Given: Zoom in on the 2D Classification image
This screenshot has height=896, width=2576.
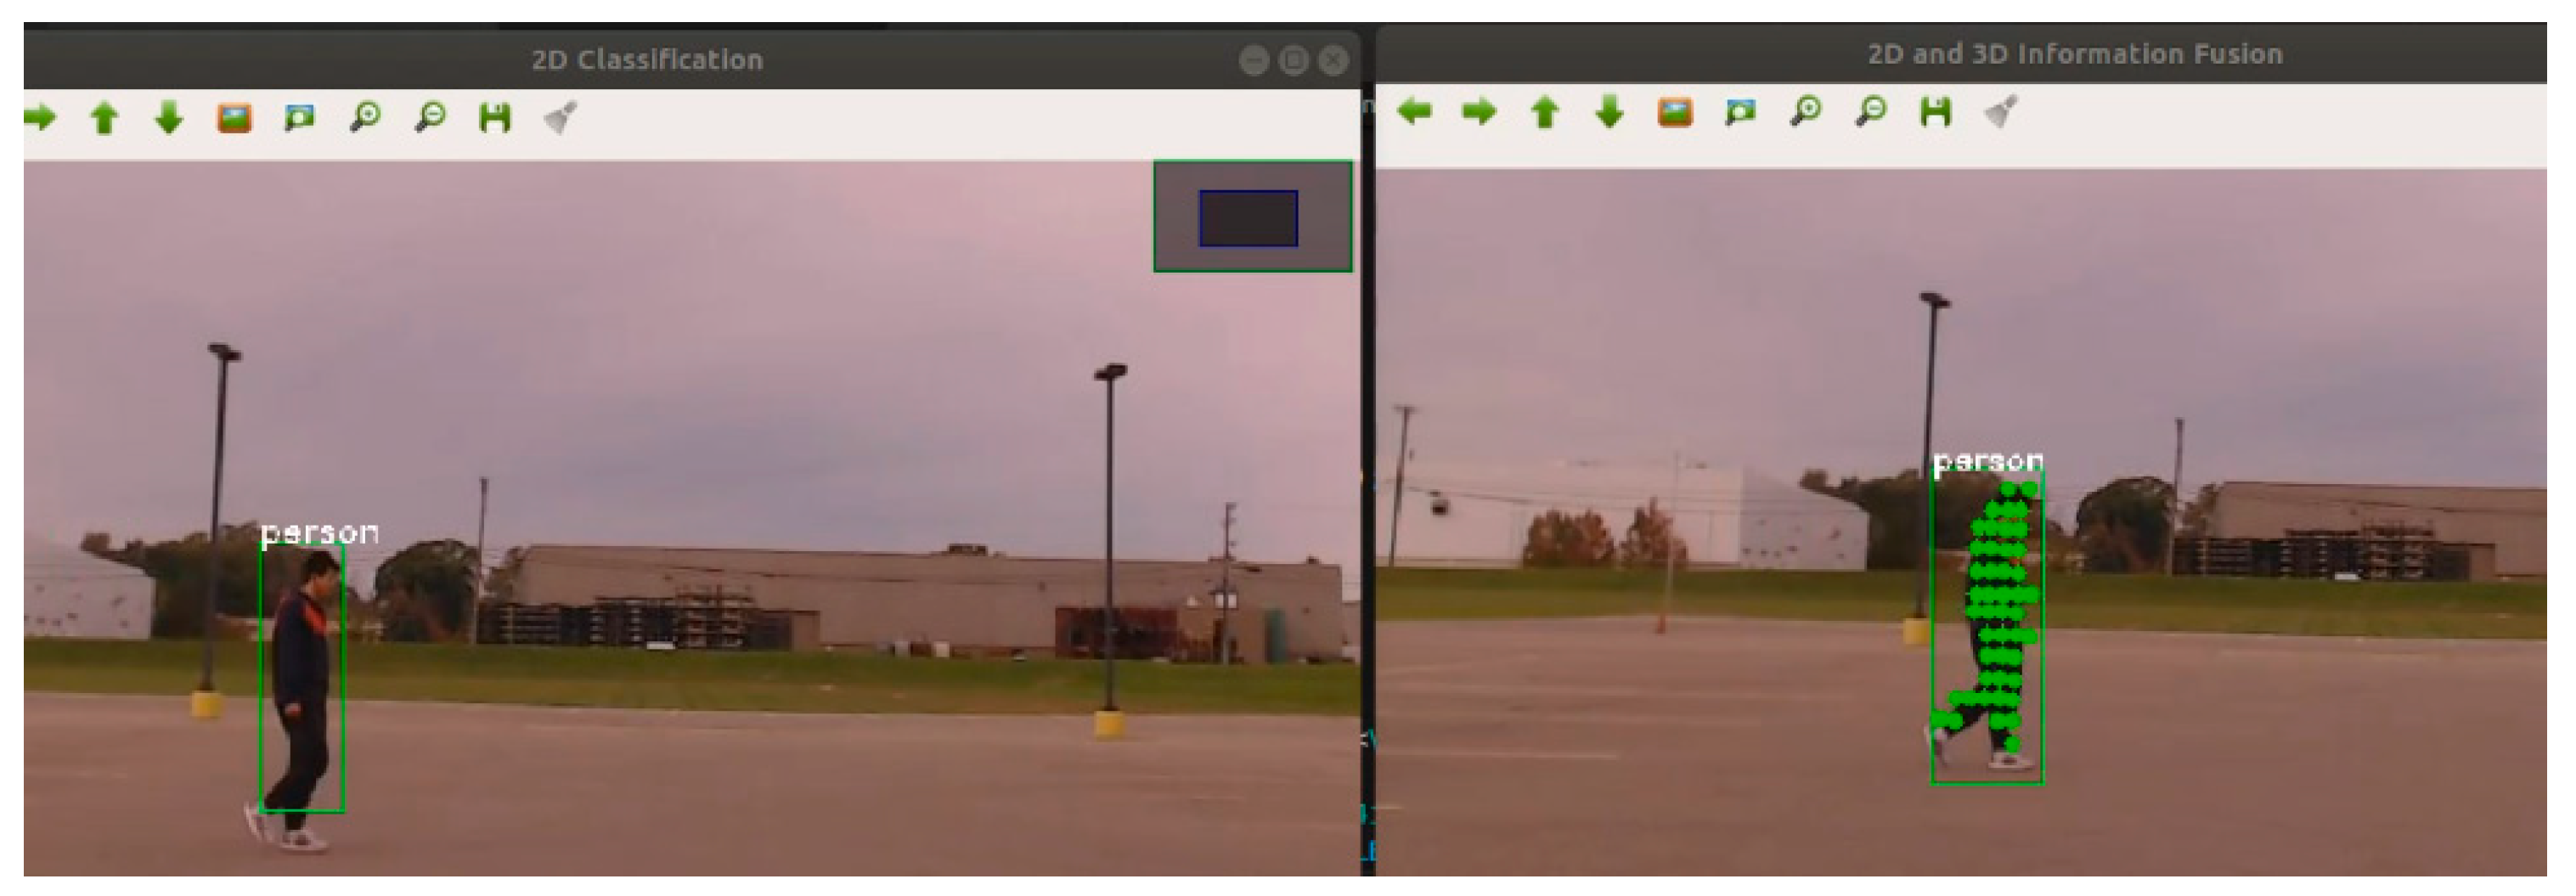Looking at the screenshot, I should point(365,117).
